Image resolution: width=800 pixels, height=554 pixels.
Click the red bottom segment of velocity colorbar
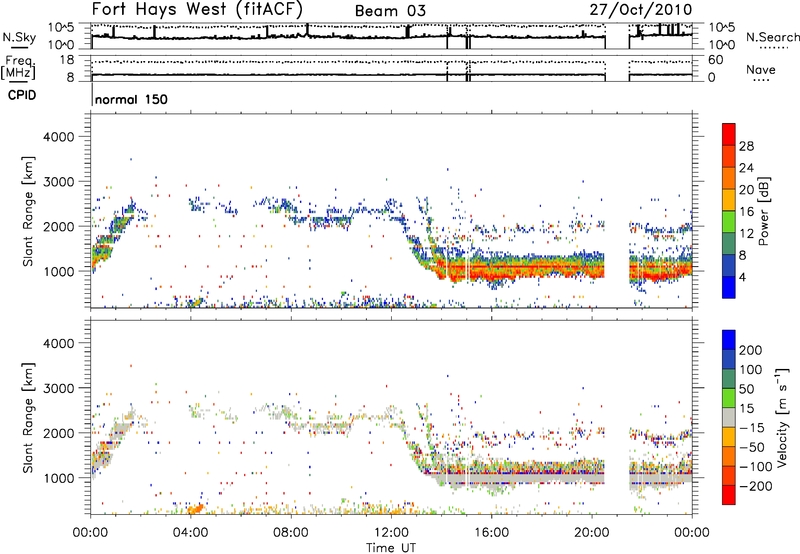[x=729, y=495]
